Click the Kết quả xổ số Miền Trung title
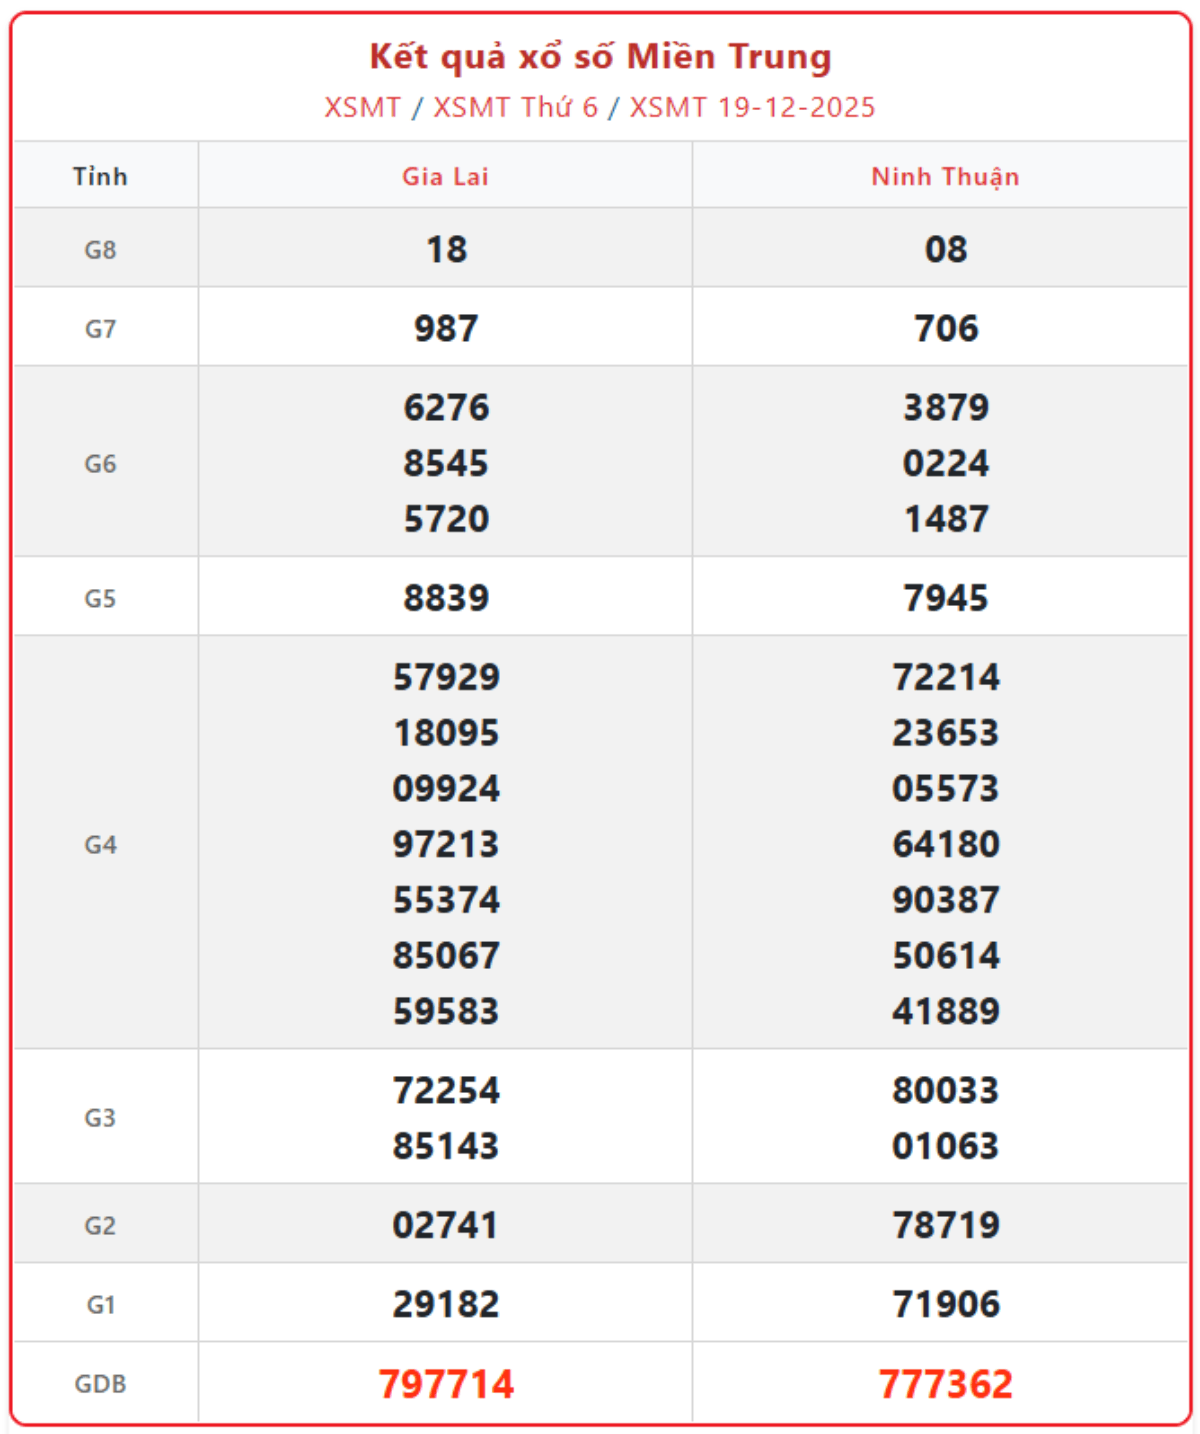1200x1434 pixels. [600, 57]
